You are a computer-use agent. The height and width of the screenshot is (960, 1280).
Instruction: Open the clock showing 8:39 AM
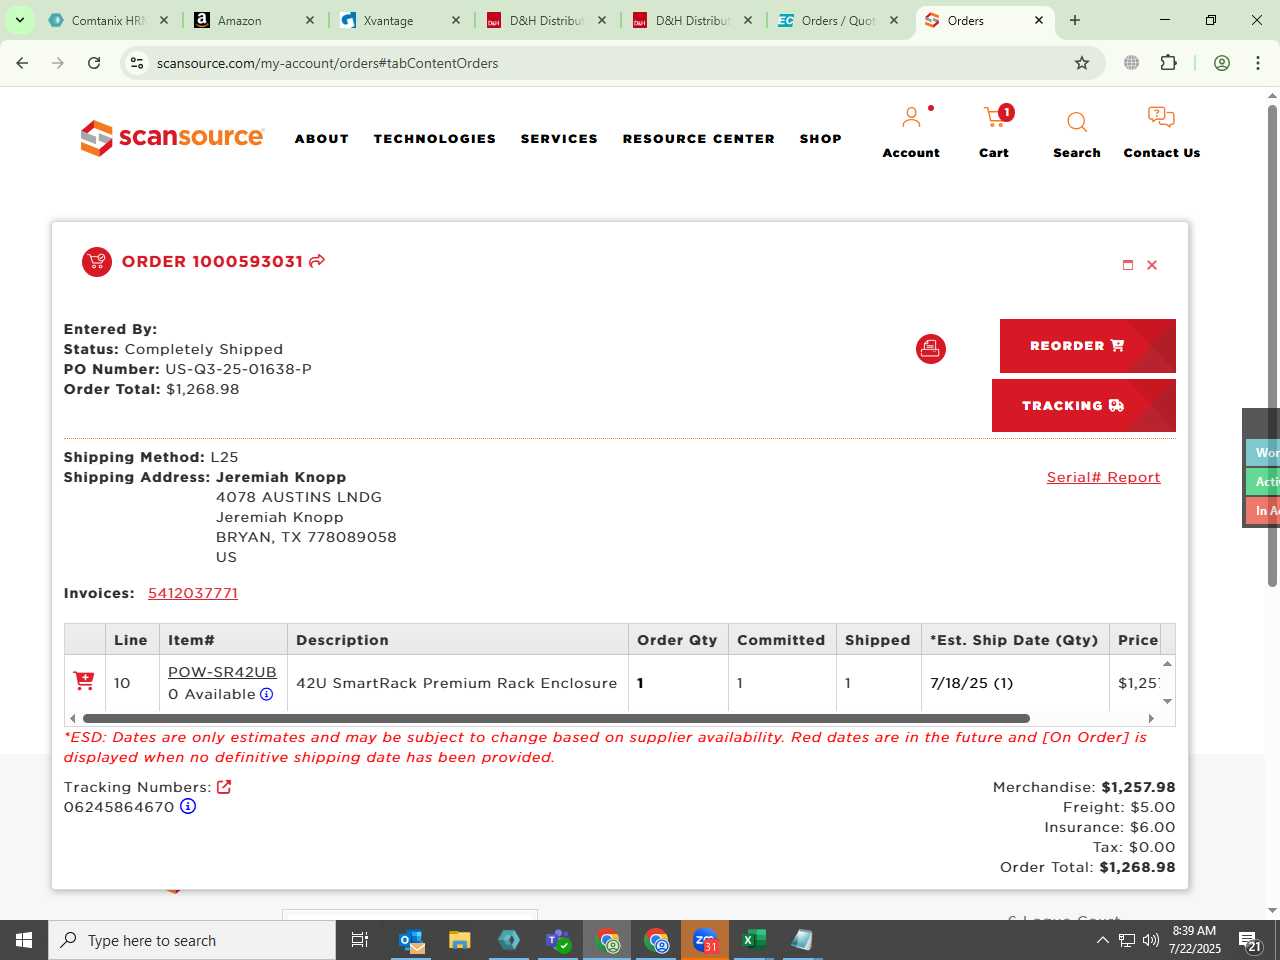[1194, 940]
